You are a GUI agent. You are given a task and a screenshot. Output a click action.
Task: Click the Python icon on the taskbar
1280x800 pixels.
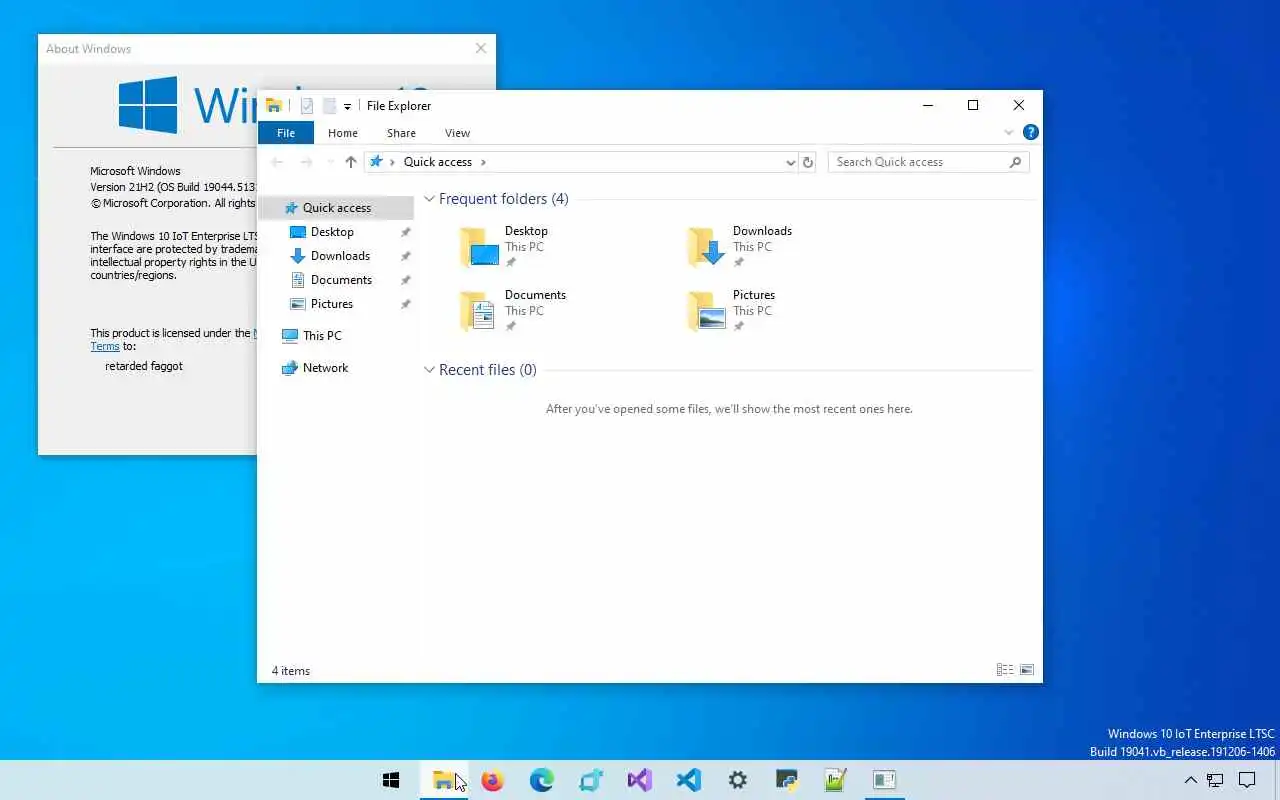(x=786, y=780)
